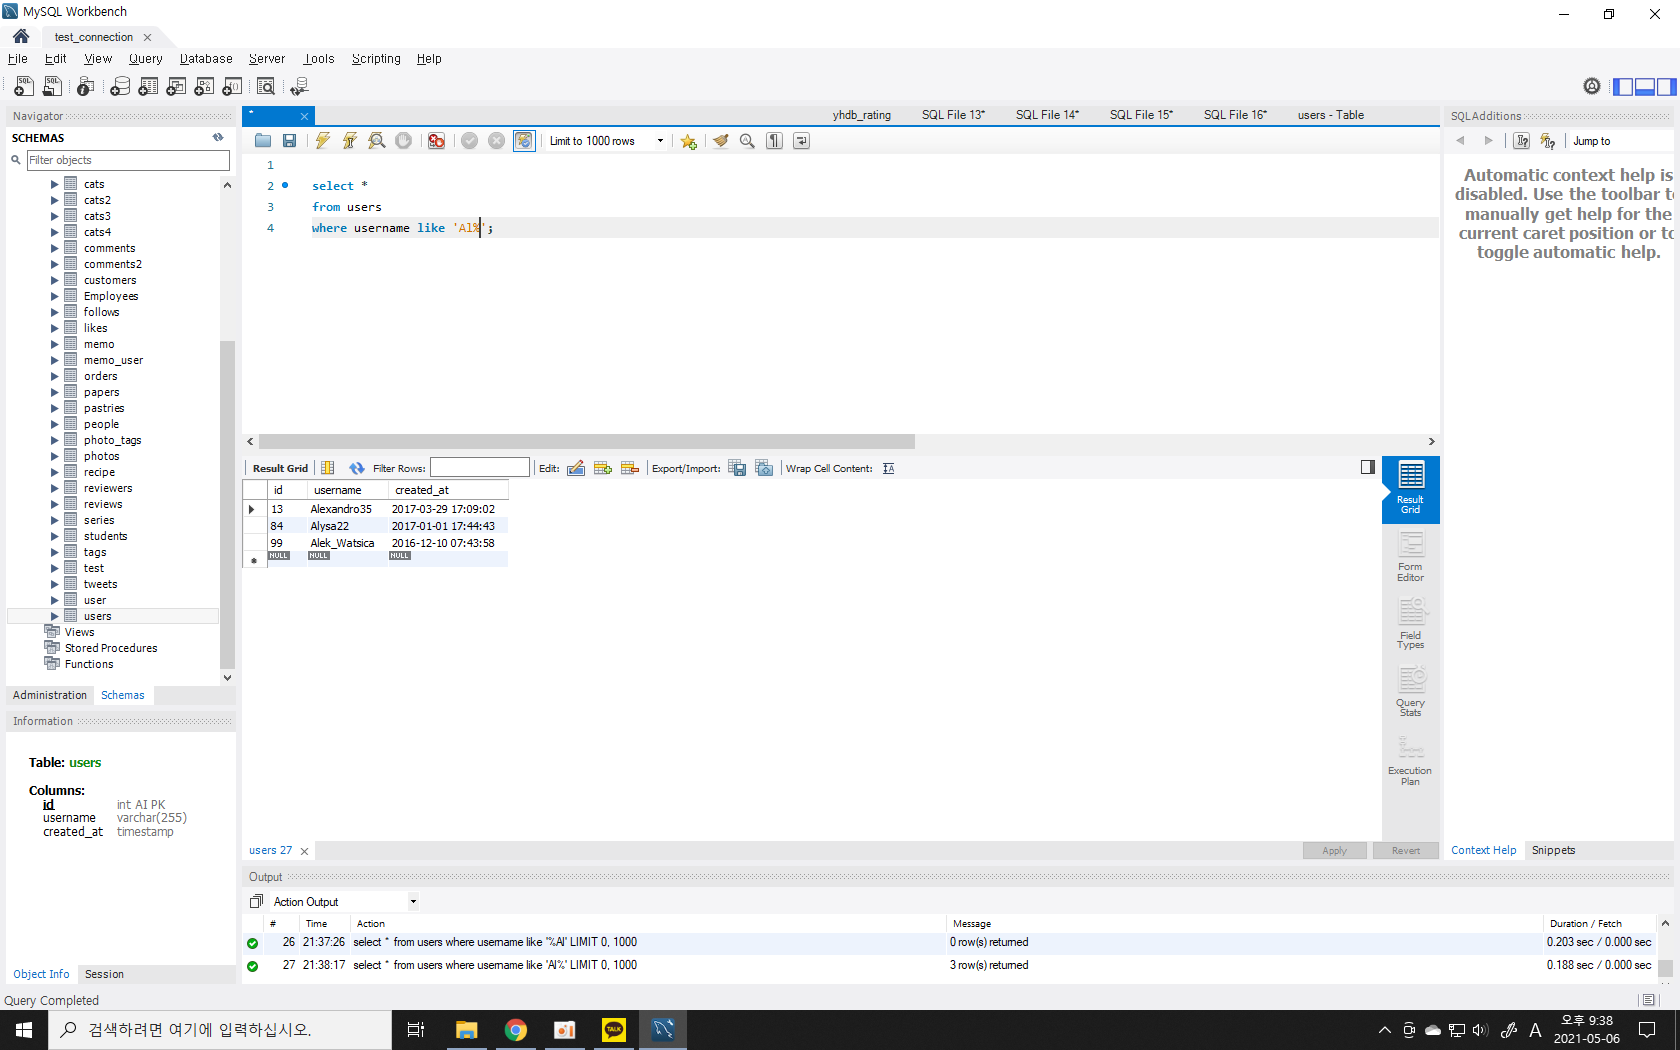Image resolution: width=1680 pixels, height=1050 pixels.
Task: Export recordset to external file icon
Action: click(x=737, y=468)
